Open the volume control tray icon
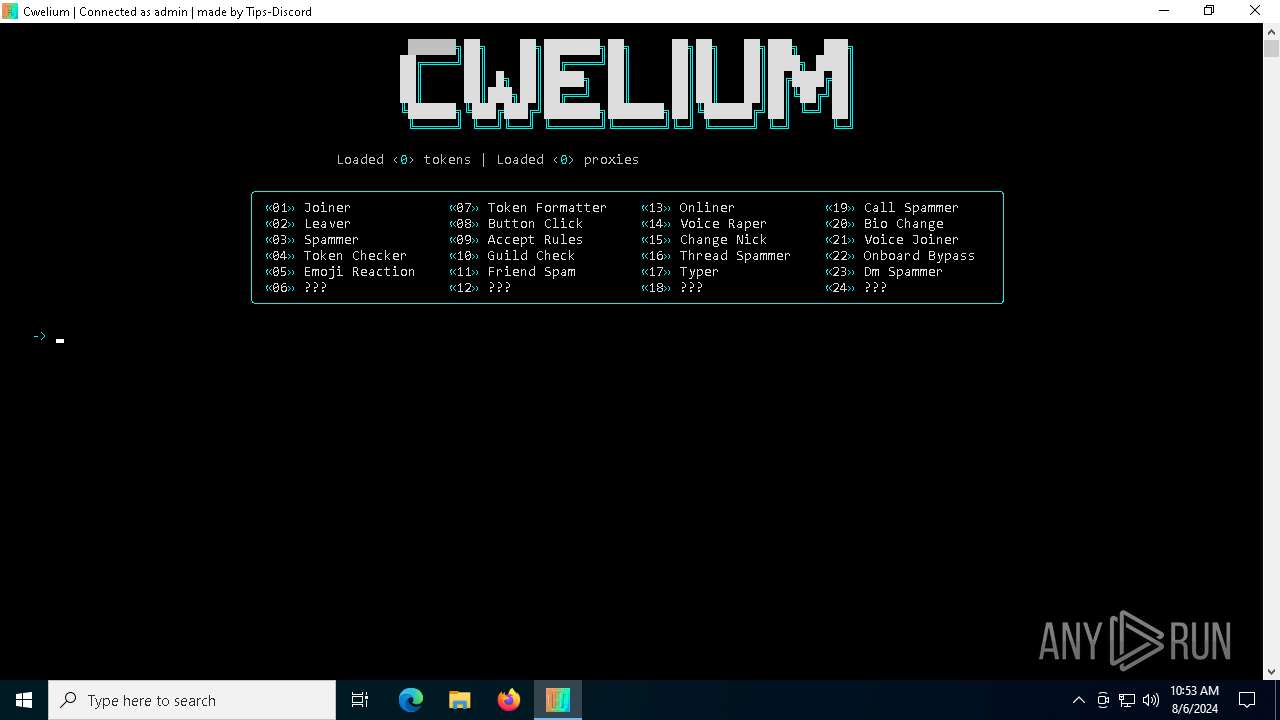Viewport: 1280px width, 720px height. click(x=1151, y=700)
